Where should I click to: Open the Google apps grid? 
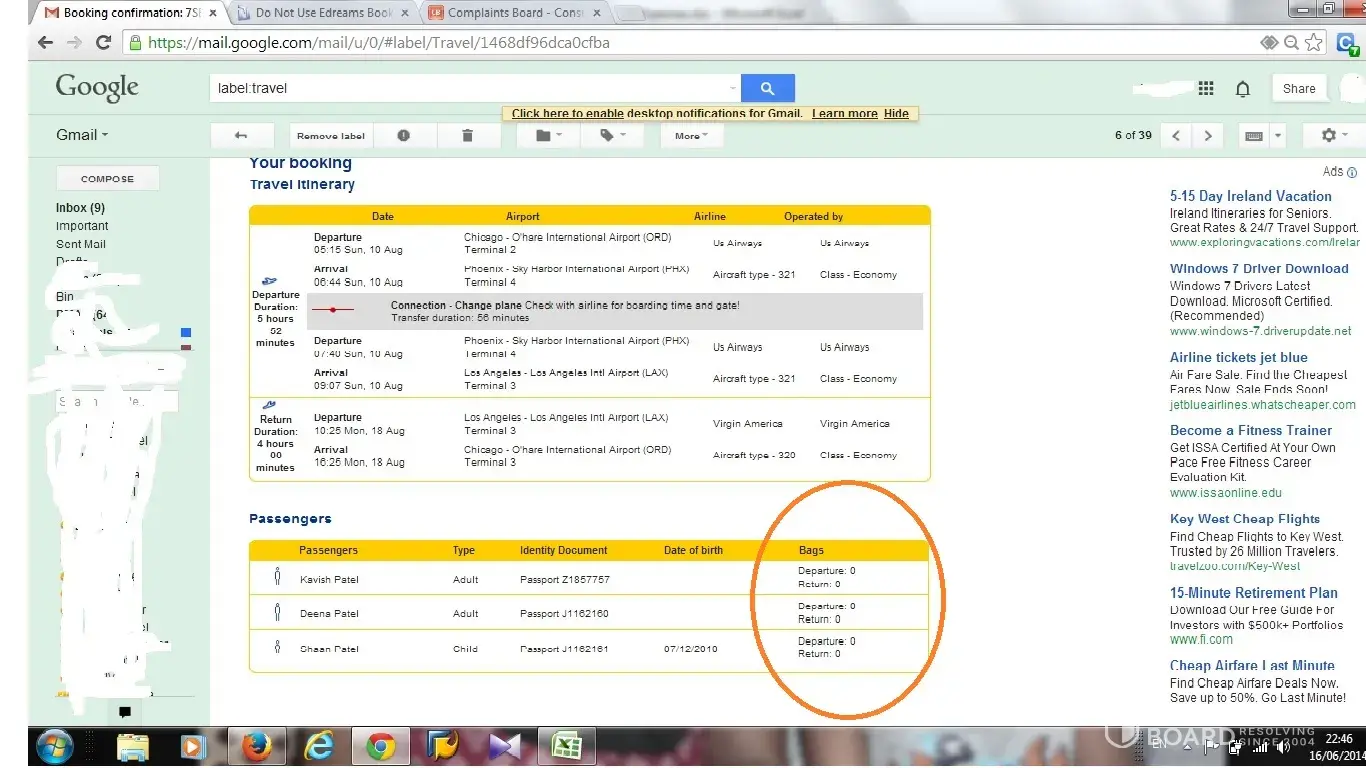click(x=1205, y=88)
